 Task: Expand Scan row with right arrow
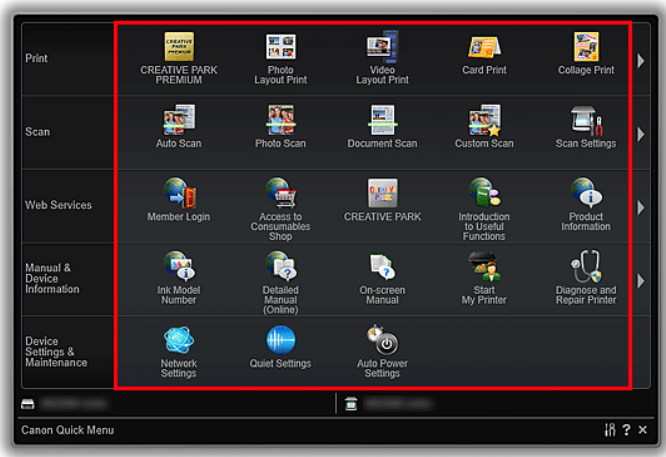pyautogui.click(x=641, y=134)
